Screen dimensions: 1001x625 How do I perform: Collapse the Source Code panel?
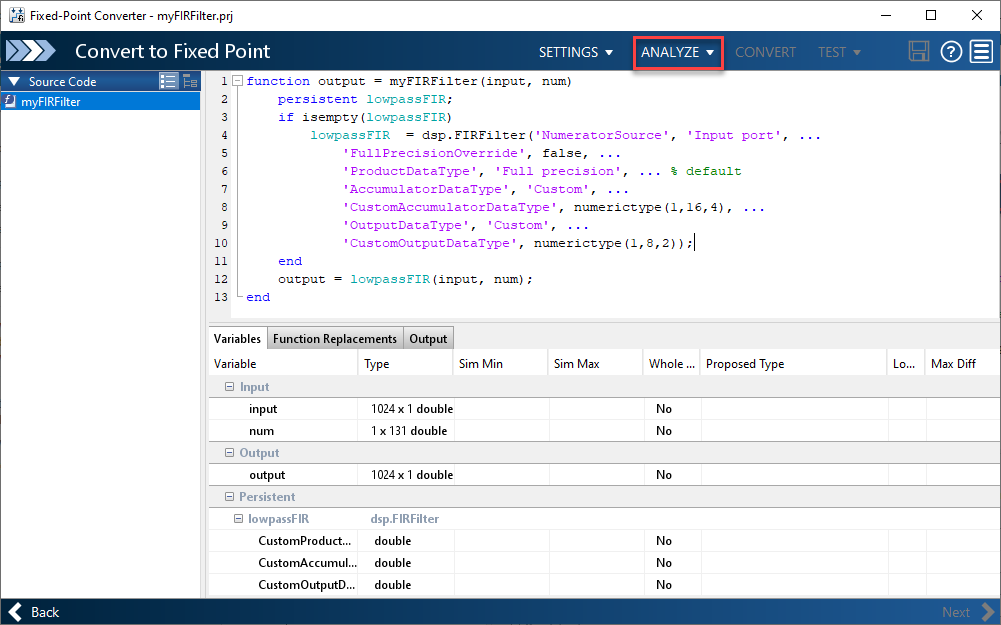point(13,82)
